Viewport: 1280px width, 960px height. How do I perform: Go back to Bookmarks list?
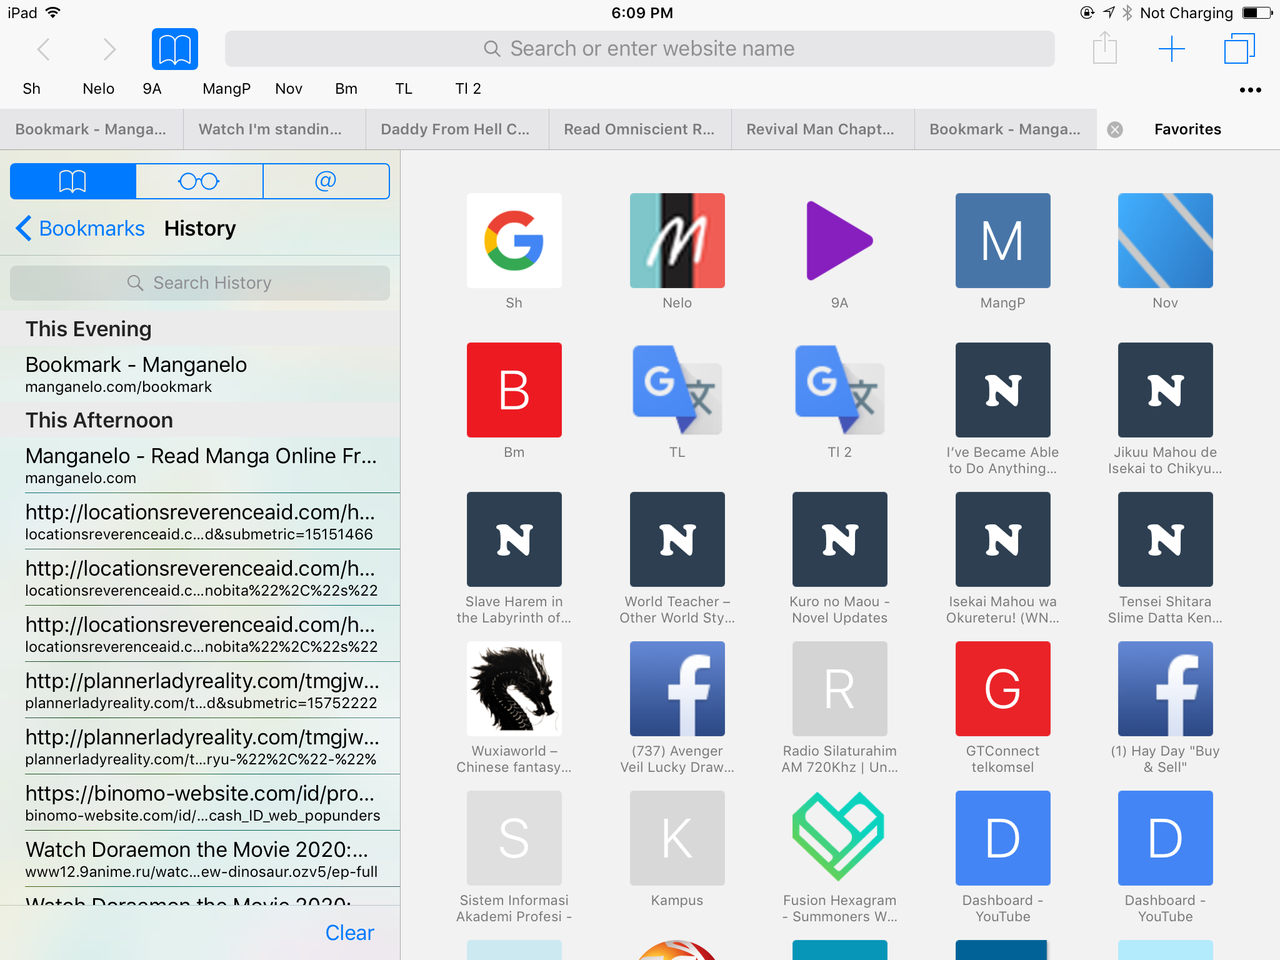[x=81, y=228]
